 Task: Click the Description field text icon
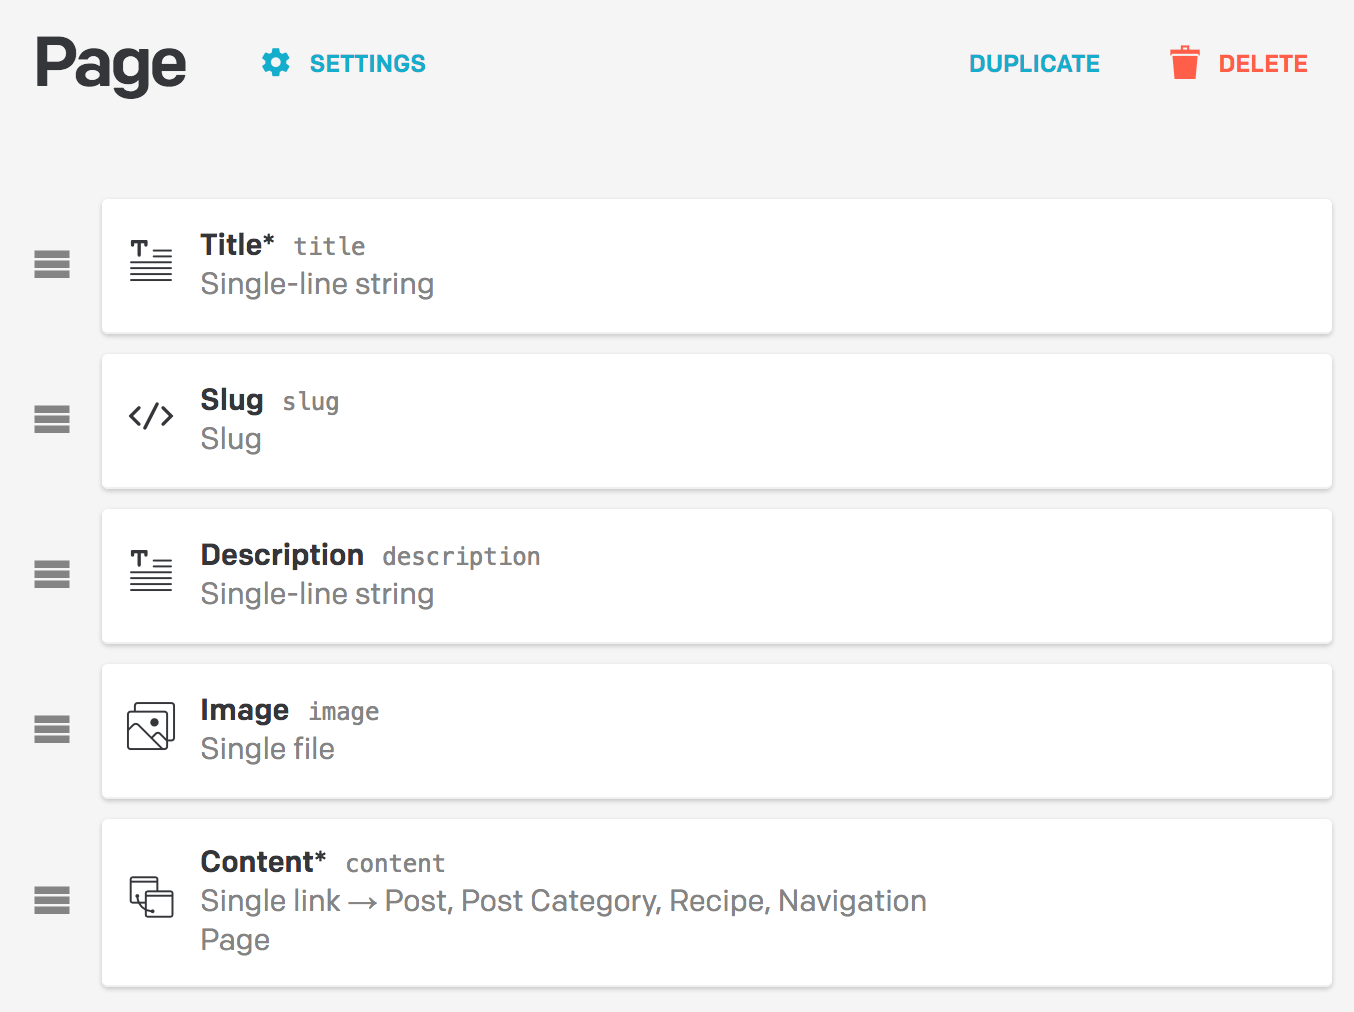151,571
